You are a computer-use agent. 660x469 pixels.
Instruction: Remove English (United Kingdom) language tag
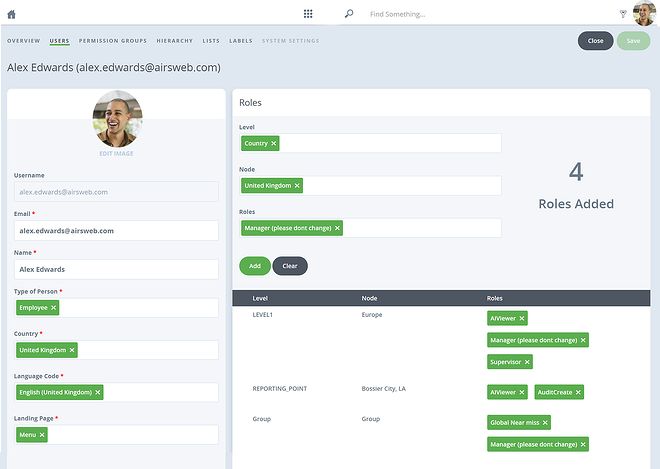coord(98,392)
